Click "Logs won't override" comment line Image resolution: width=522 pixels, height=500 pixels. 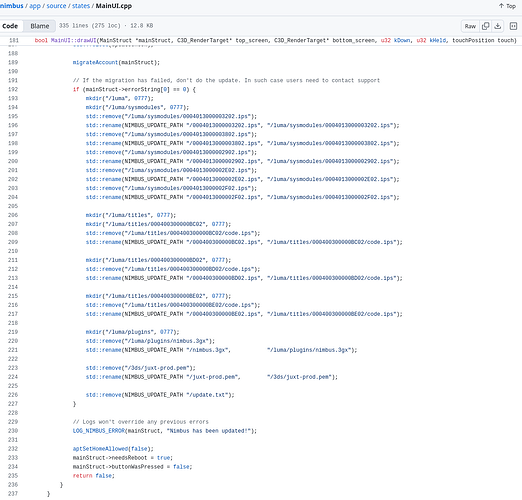(x=141, y=422)
